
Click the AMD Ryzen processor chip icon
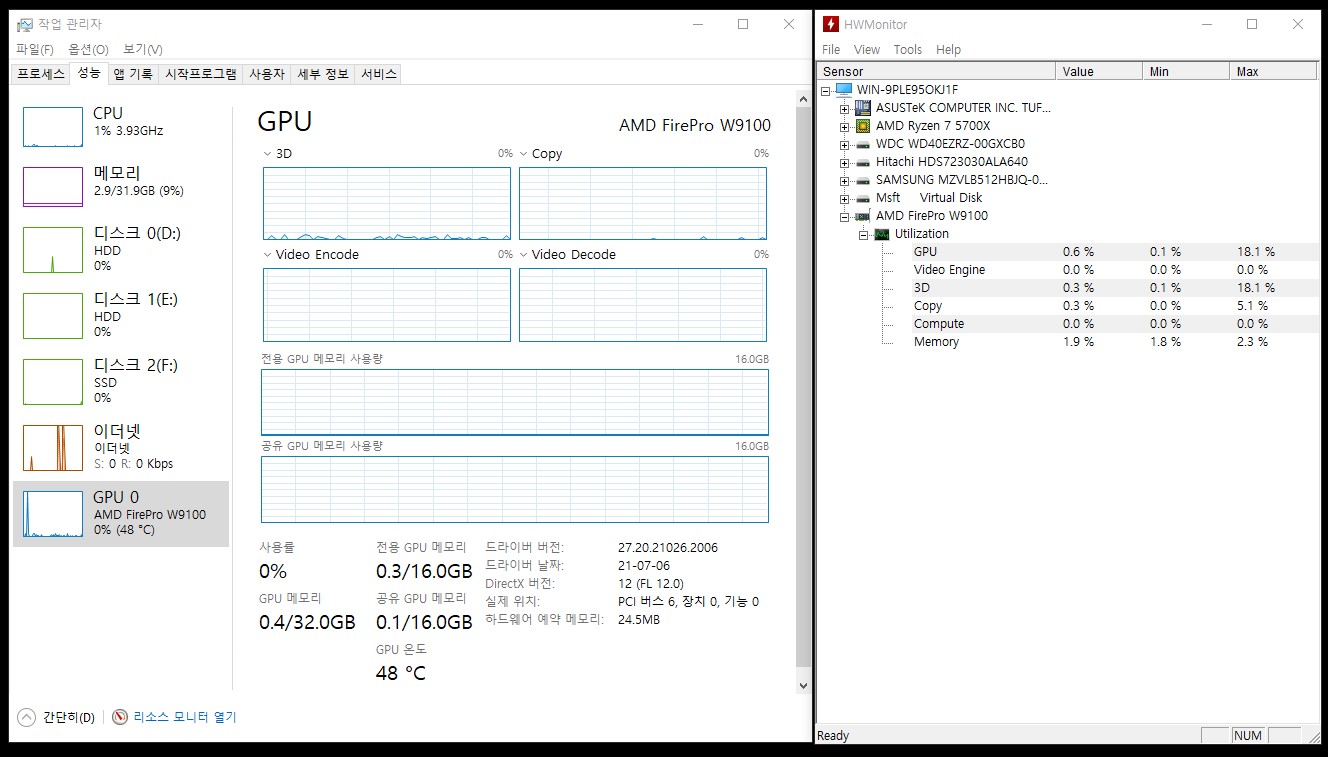point(863,125)
